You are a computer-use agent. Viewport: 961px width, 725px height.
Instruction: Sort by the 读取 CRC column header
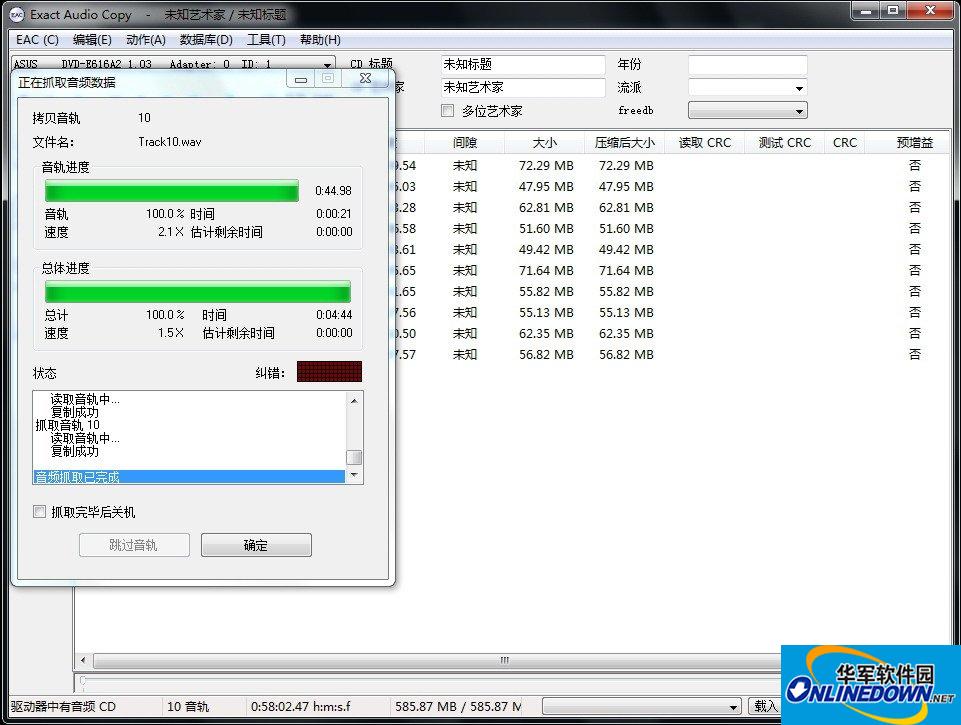704,143
